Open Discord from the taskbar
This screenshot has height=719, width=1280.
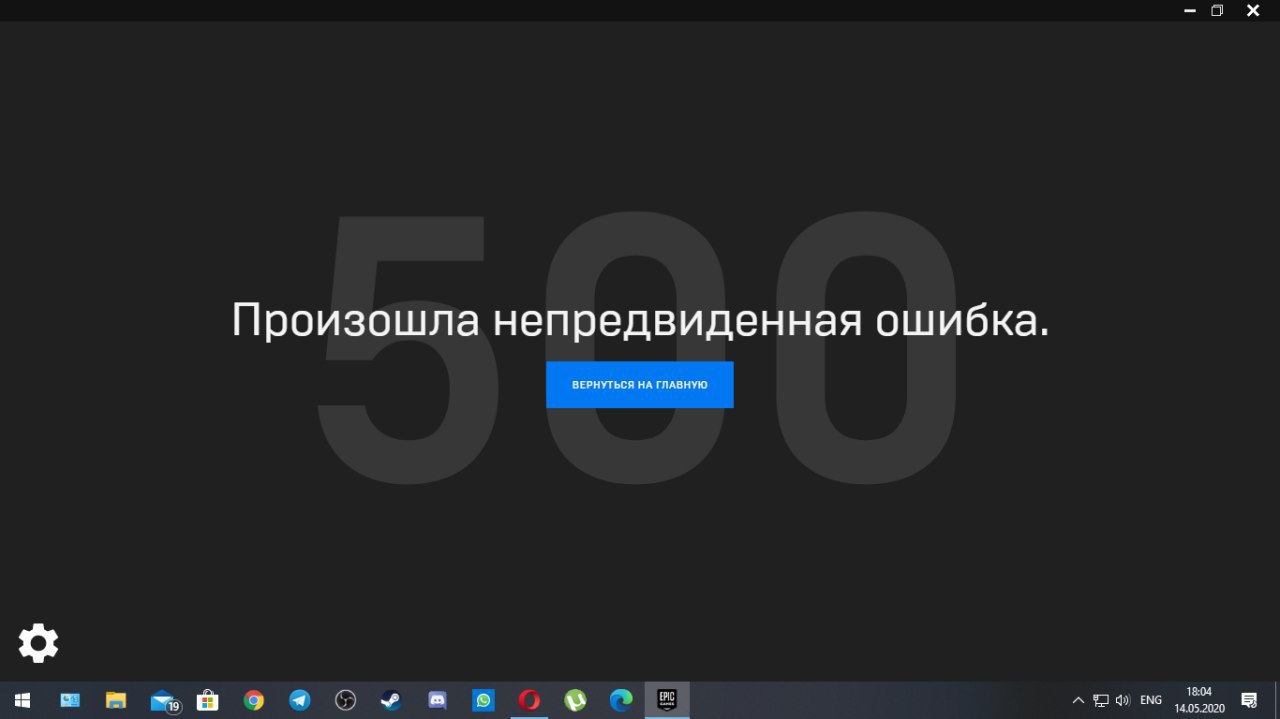click(x=437, y=700)
